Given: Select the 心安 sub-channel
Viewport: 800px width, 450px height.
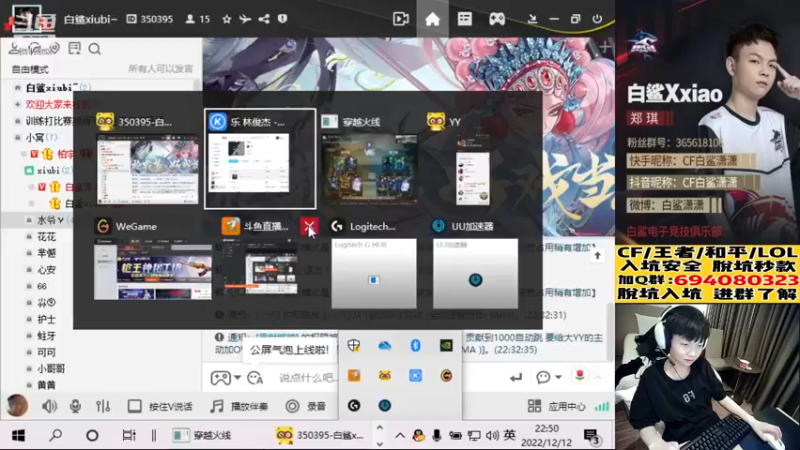Looking at the screenshot, I should (46, 270).
